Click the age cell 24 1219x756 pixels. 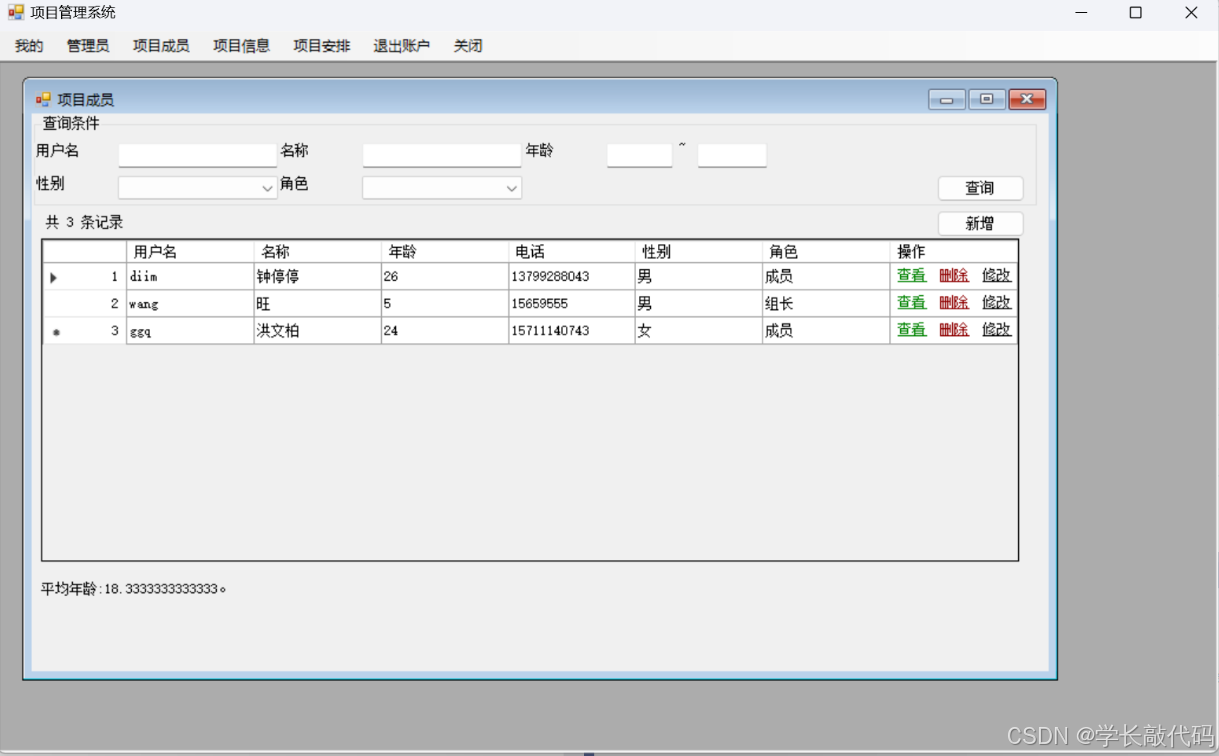[x=444, y=331]
